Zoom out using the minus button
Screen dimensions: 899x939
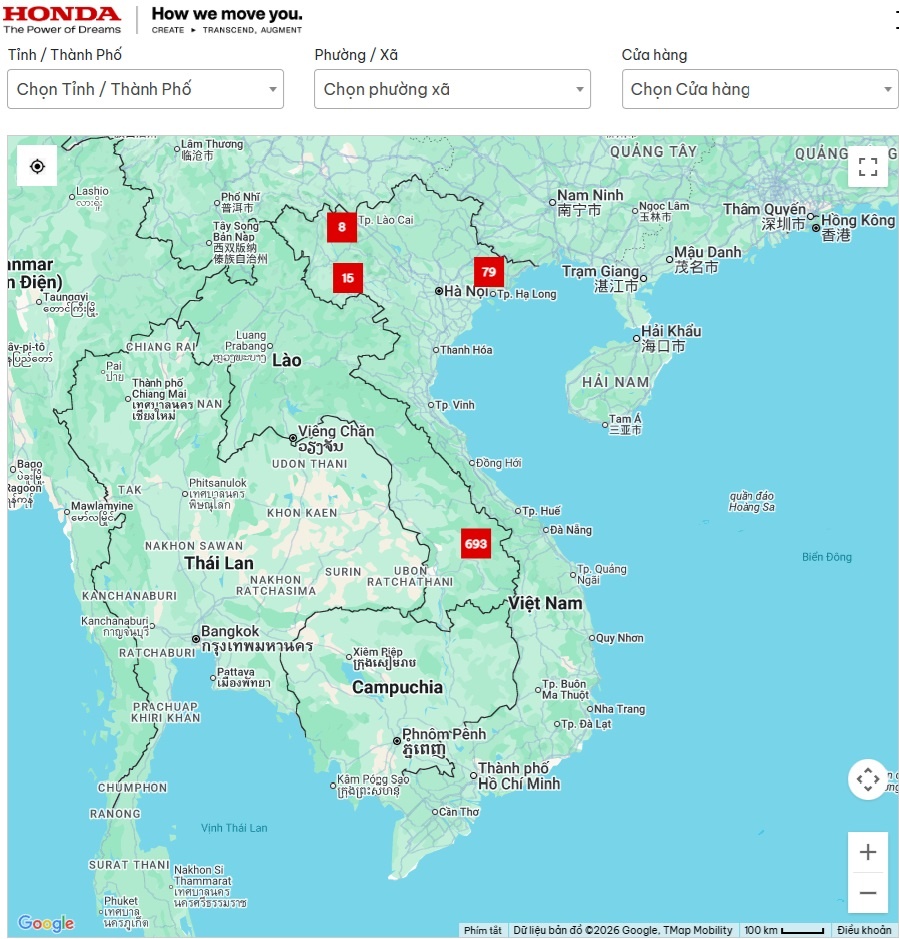pos(867,893)
